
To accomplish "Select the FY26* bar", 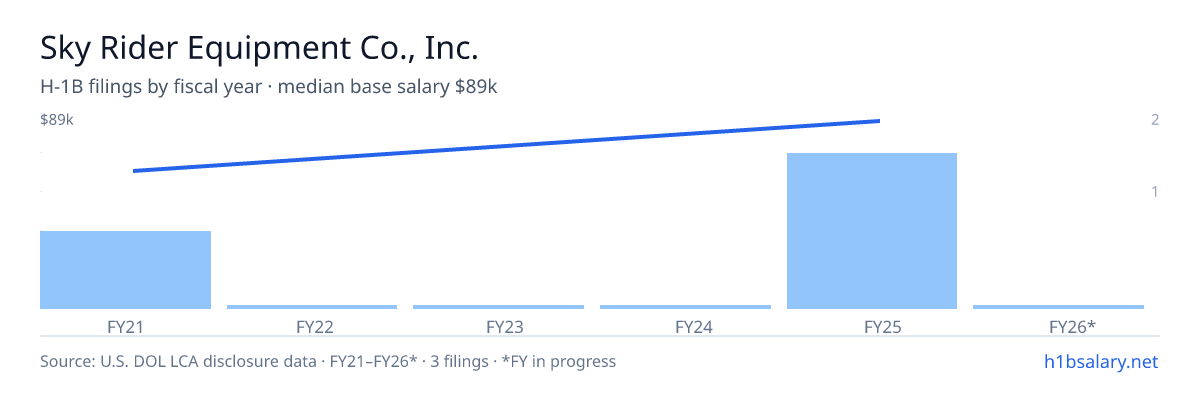I will (1059, 307).
